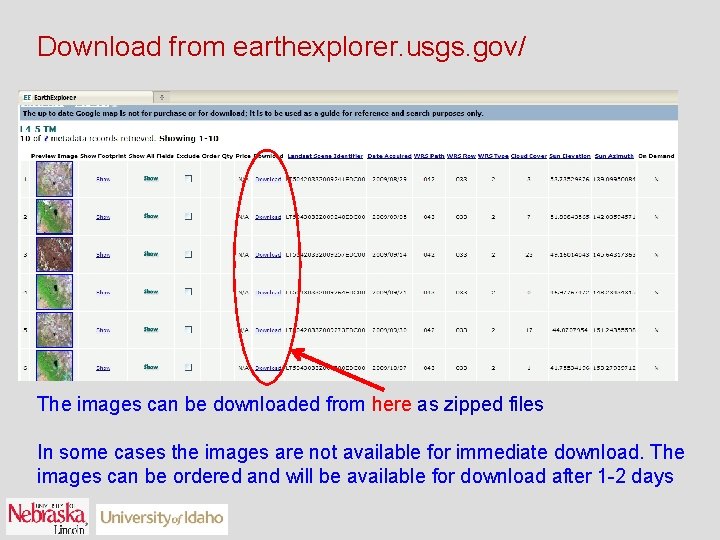Tick the Exclude checkbox in row 1

click(x=188, y=179)
